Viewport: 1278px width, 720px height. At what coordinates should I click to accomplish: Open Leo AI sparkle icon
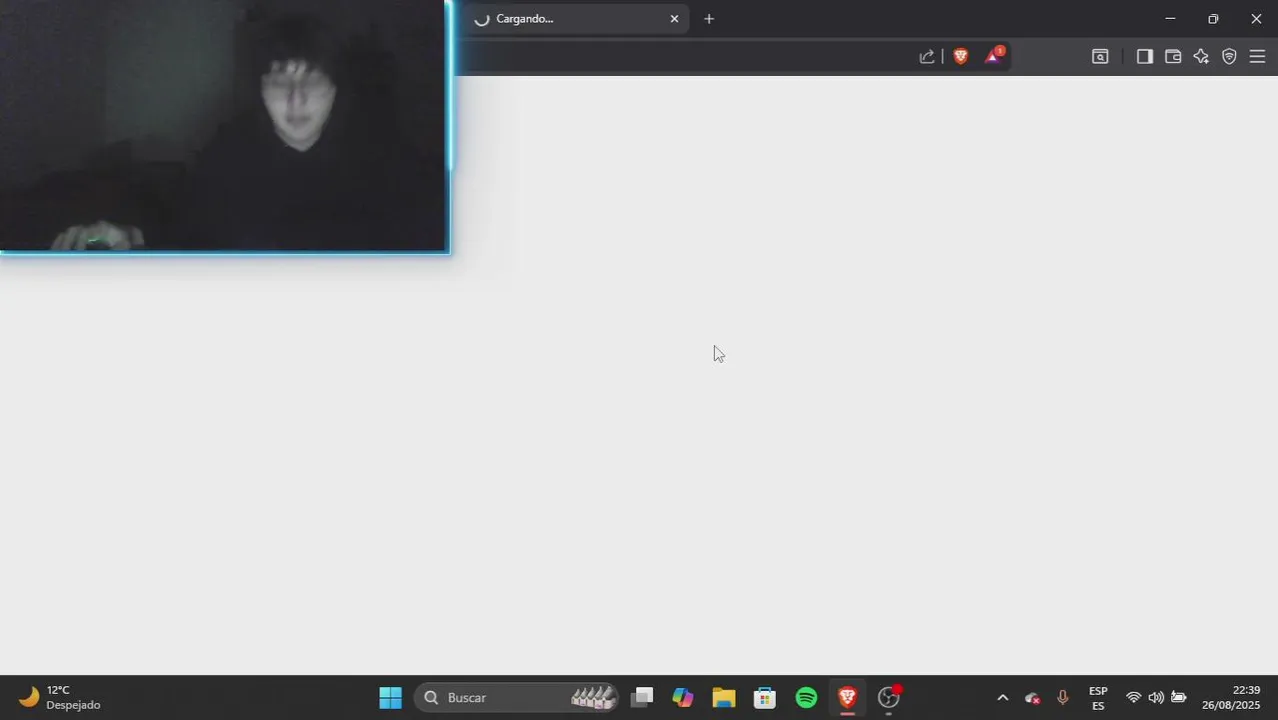tap(1201, 57)
